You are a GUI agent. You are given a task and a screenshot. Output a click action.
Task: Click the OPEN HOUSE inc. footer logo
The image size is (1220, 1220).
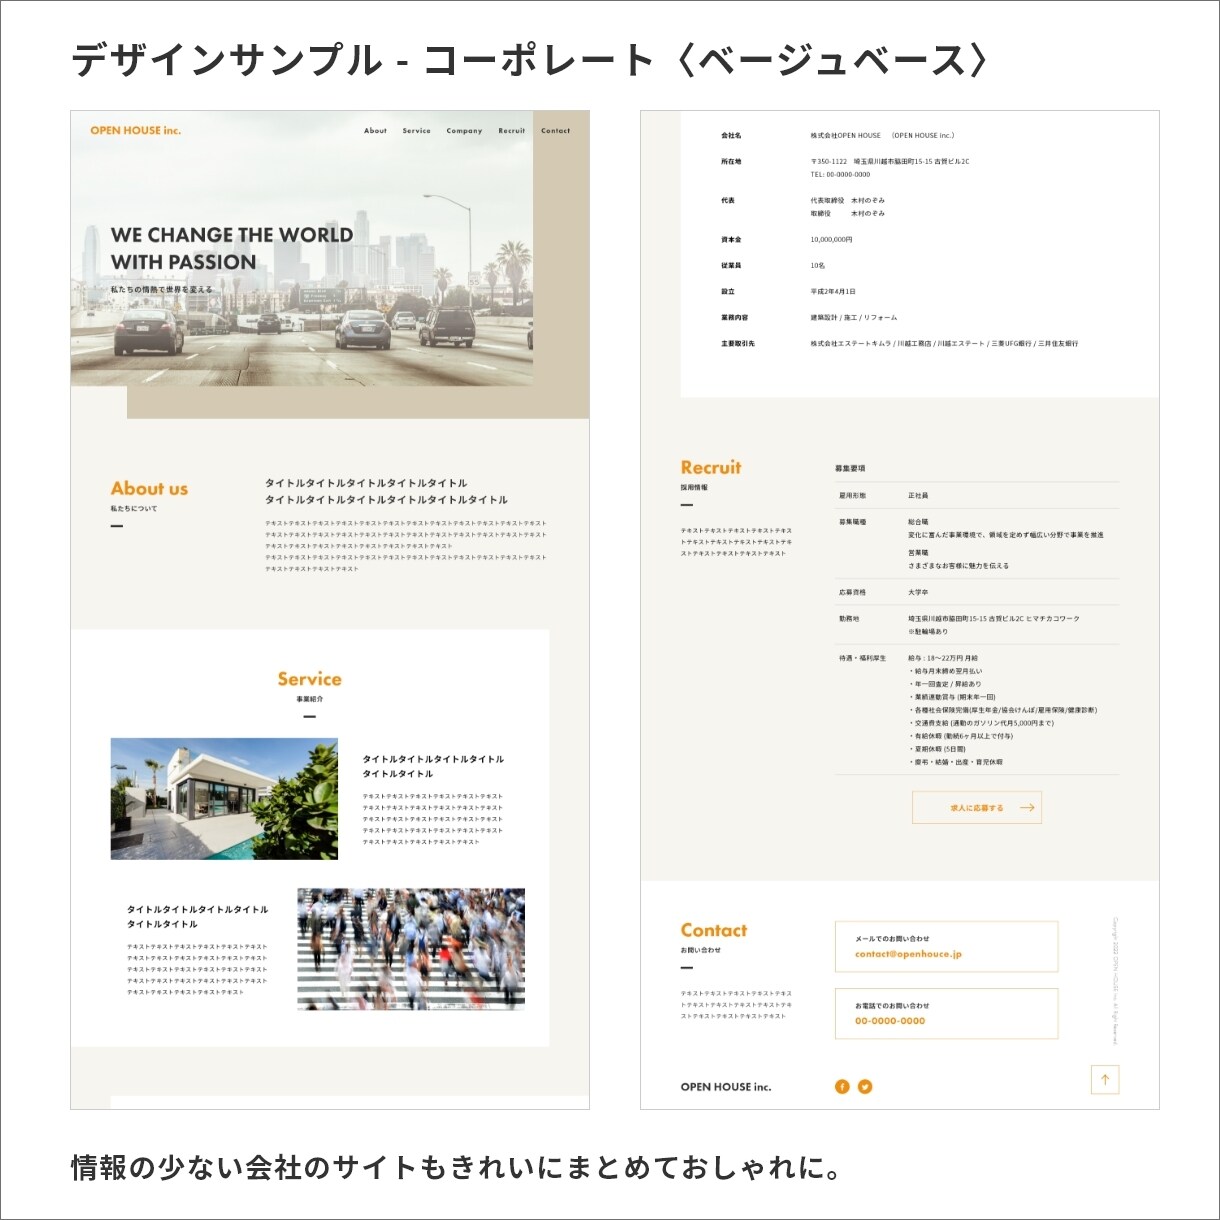[x=726, y=1087]
